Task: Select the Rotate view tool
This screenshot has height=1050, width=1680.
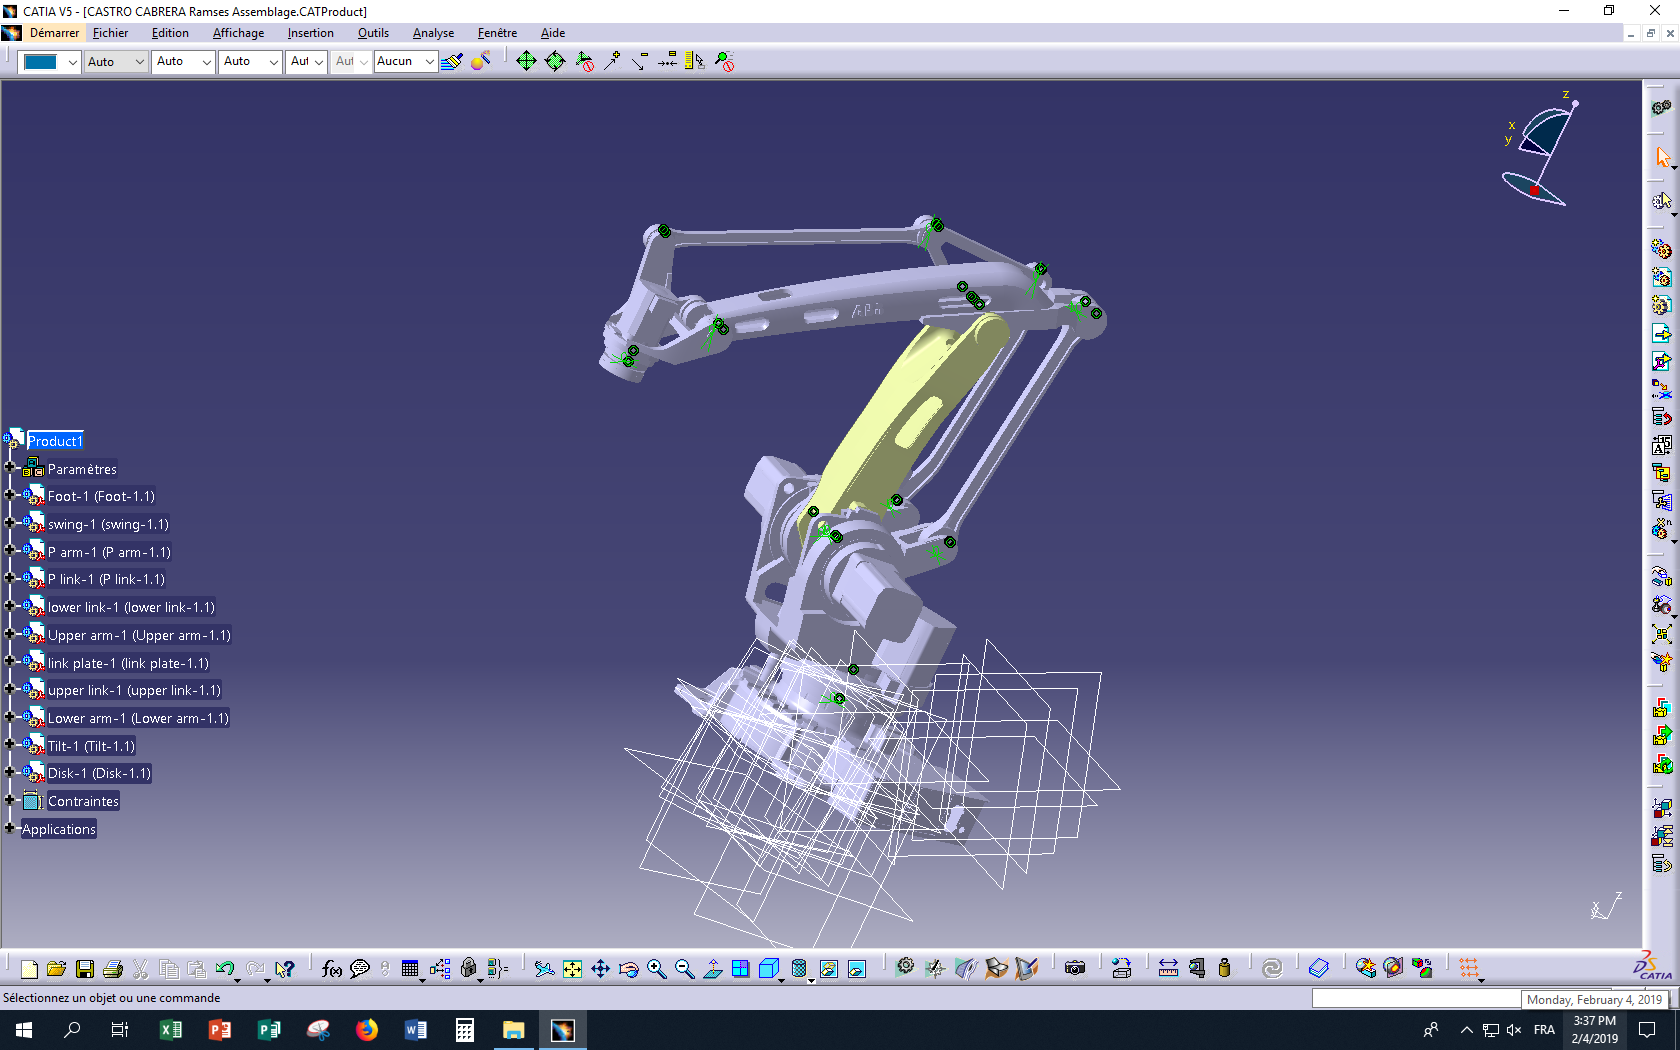Action: pos(628,968)
